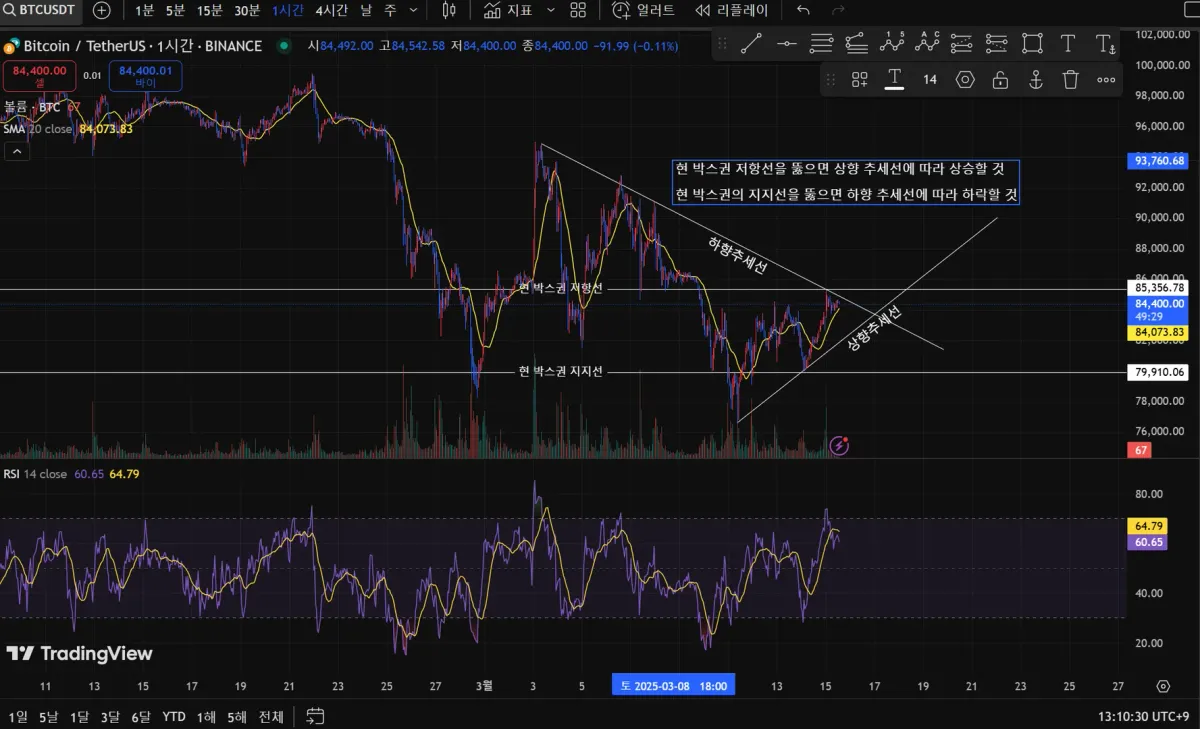Open the indicator templates grid icon
Screen dimensions: 1200x729
tap(578, 11)
